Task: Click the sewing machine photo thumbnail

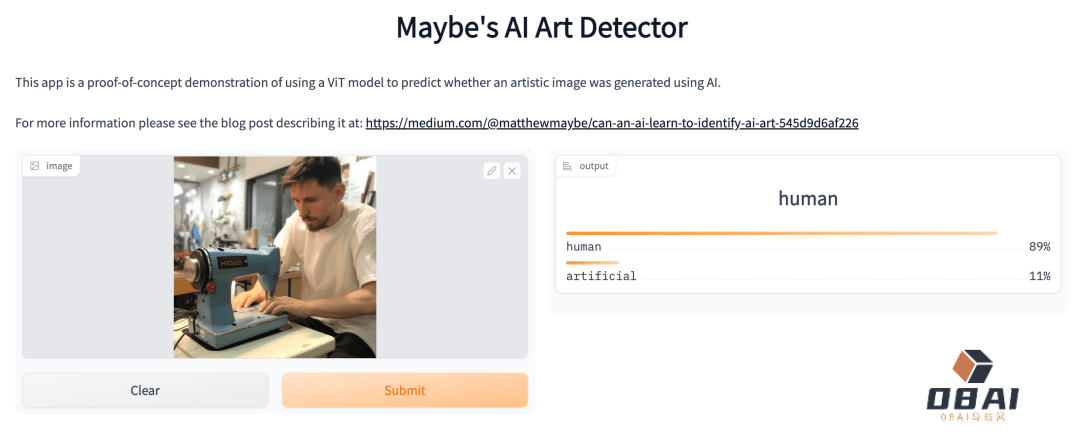Action: click(x=275, y=257)
